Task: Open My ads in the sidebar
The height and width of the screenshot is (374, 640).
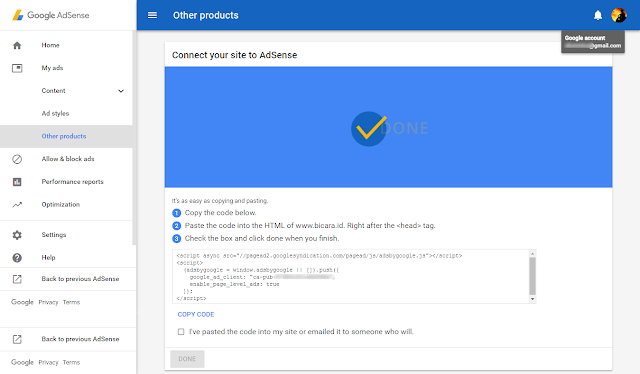Action: 52,68
